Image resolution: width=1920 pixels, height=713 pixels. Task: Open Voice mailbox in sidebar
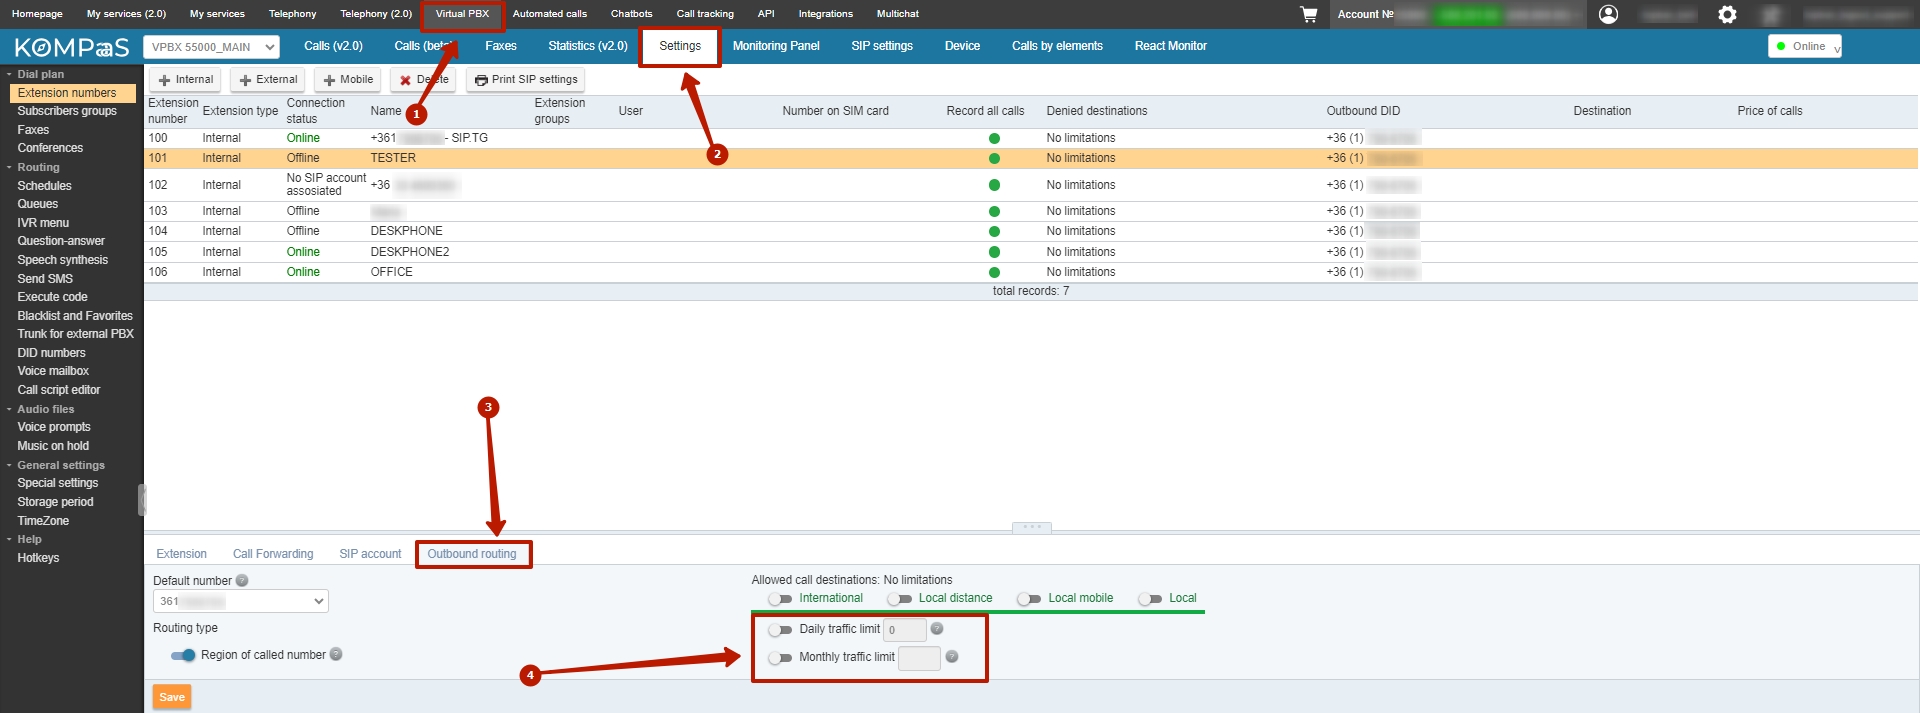tap(53, 371)
